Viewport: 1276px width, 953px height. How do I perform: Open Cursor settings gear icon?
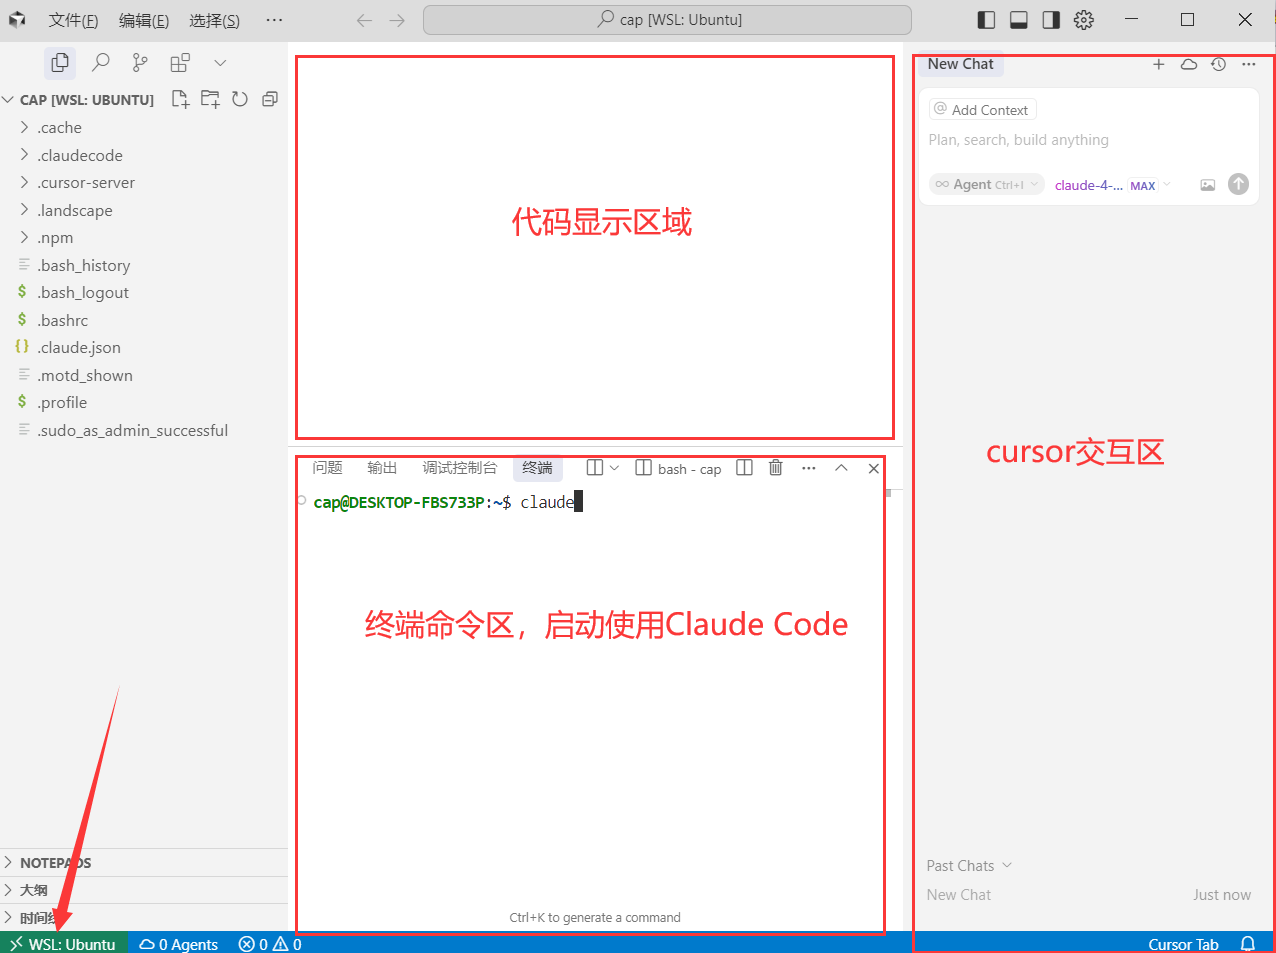1084,20
